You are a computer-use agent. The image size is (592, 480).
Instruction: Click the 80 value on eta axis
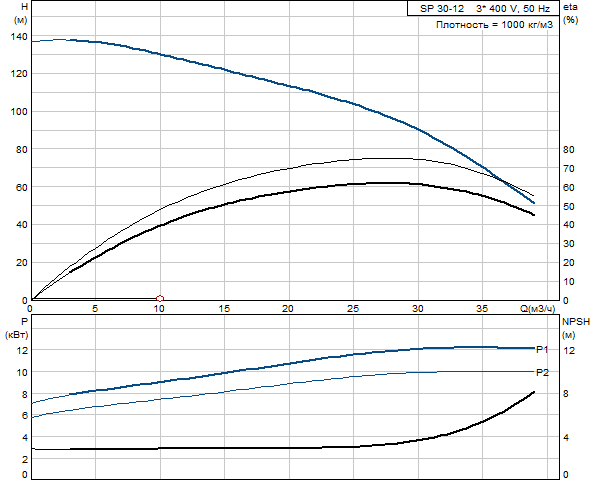[569, 150]
